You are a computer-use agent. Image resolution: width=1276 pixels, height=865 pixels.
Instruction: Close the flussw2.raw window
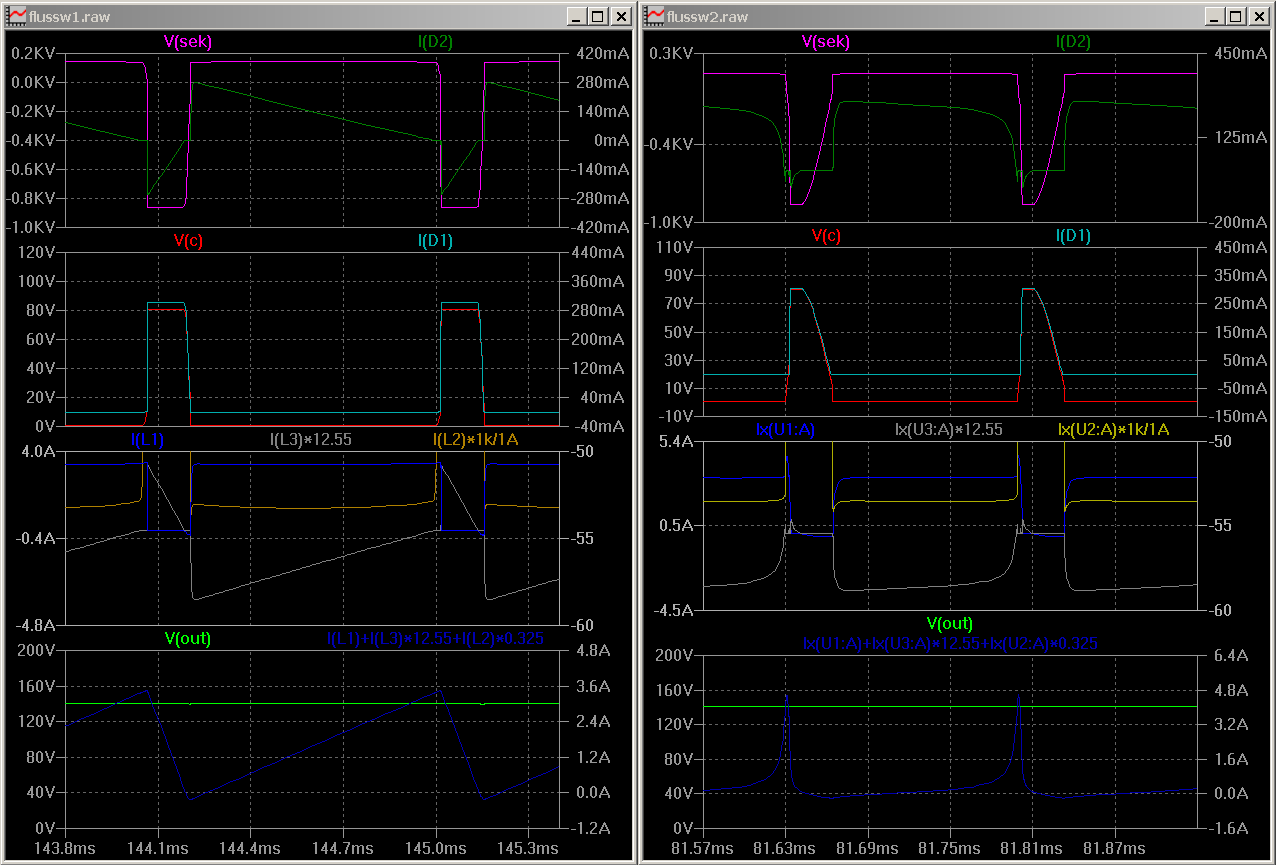(x=1258, y=16)
